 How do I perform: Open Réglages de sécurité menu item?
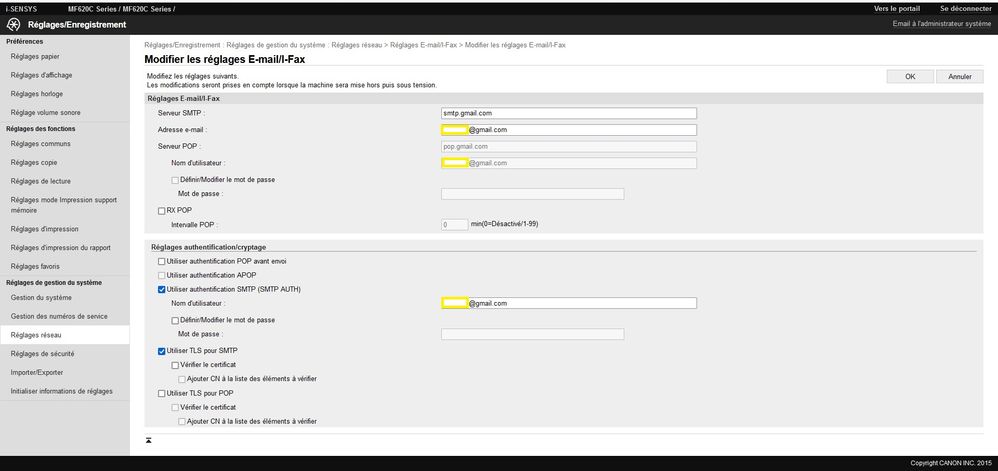[x=42, y=354]
